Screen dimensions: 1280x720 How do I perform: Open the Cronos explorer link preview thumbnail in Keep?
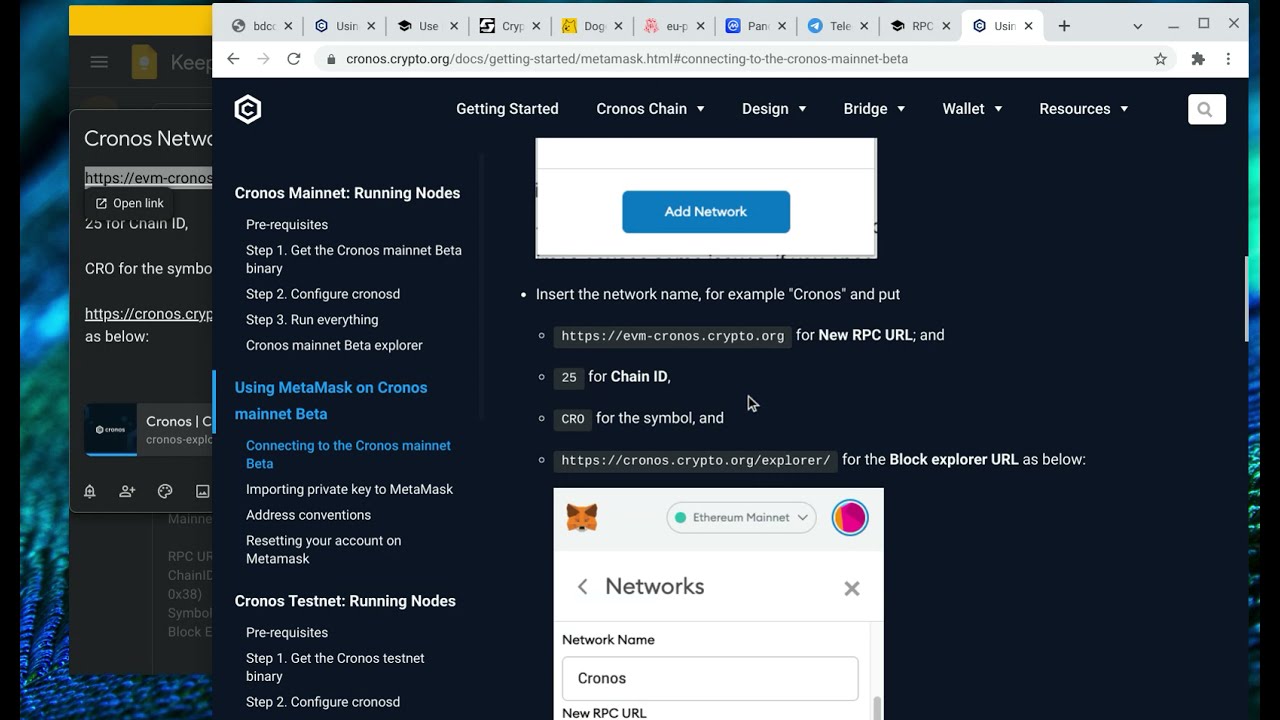(x=111, y=430)
